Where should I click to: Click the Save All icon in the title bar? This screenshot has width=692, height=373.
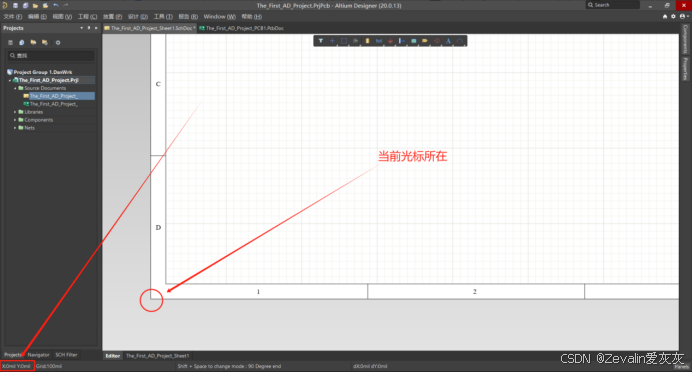click(x=25, y=5)
